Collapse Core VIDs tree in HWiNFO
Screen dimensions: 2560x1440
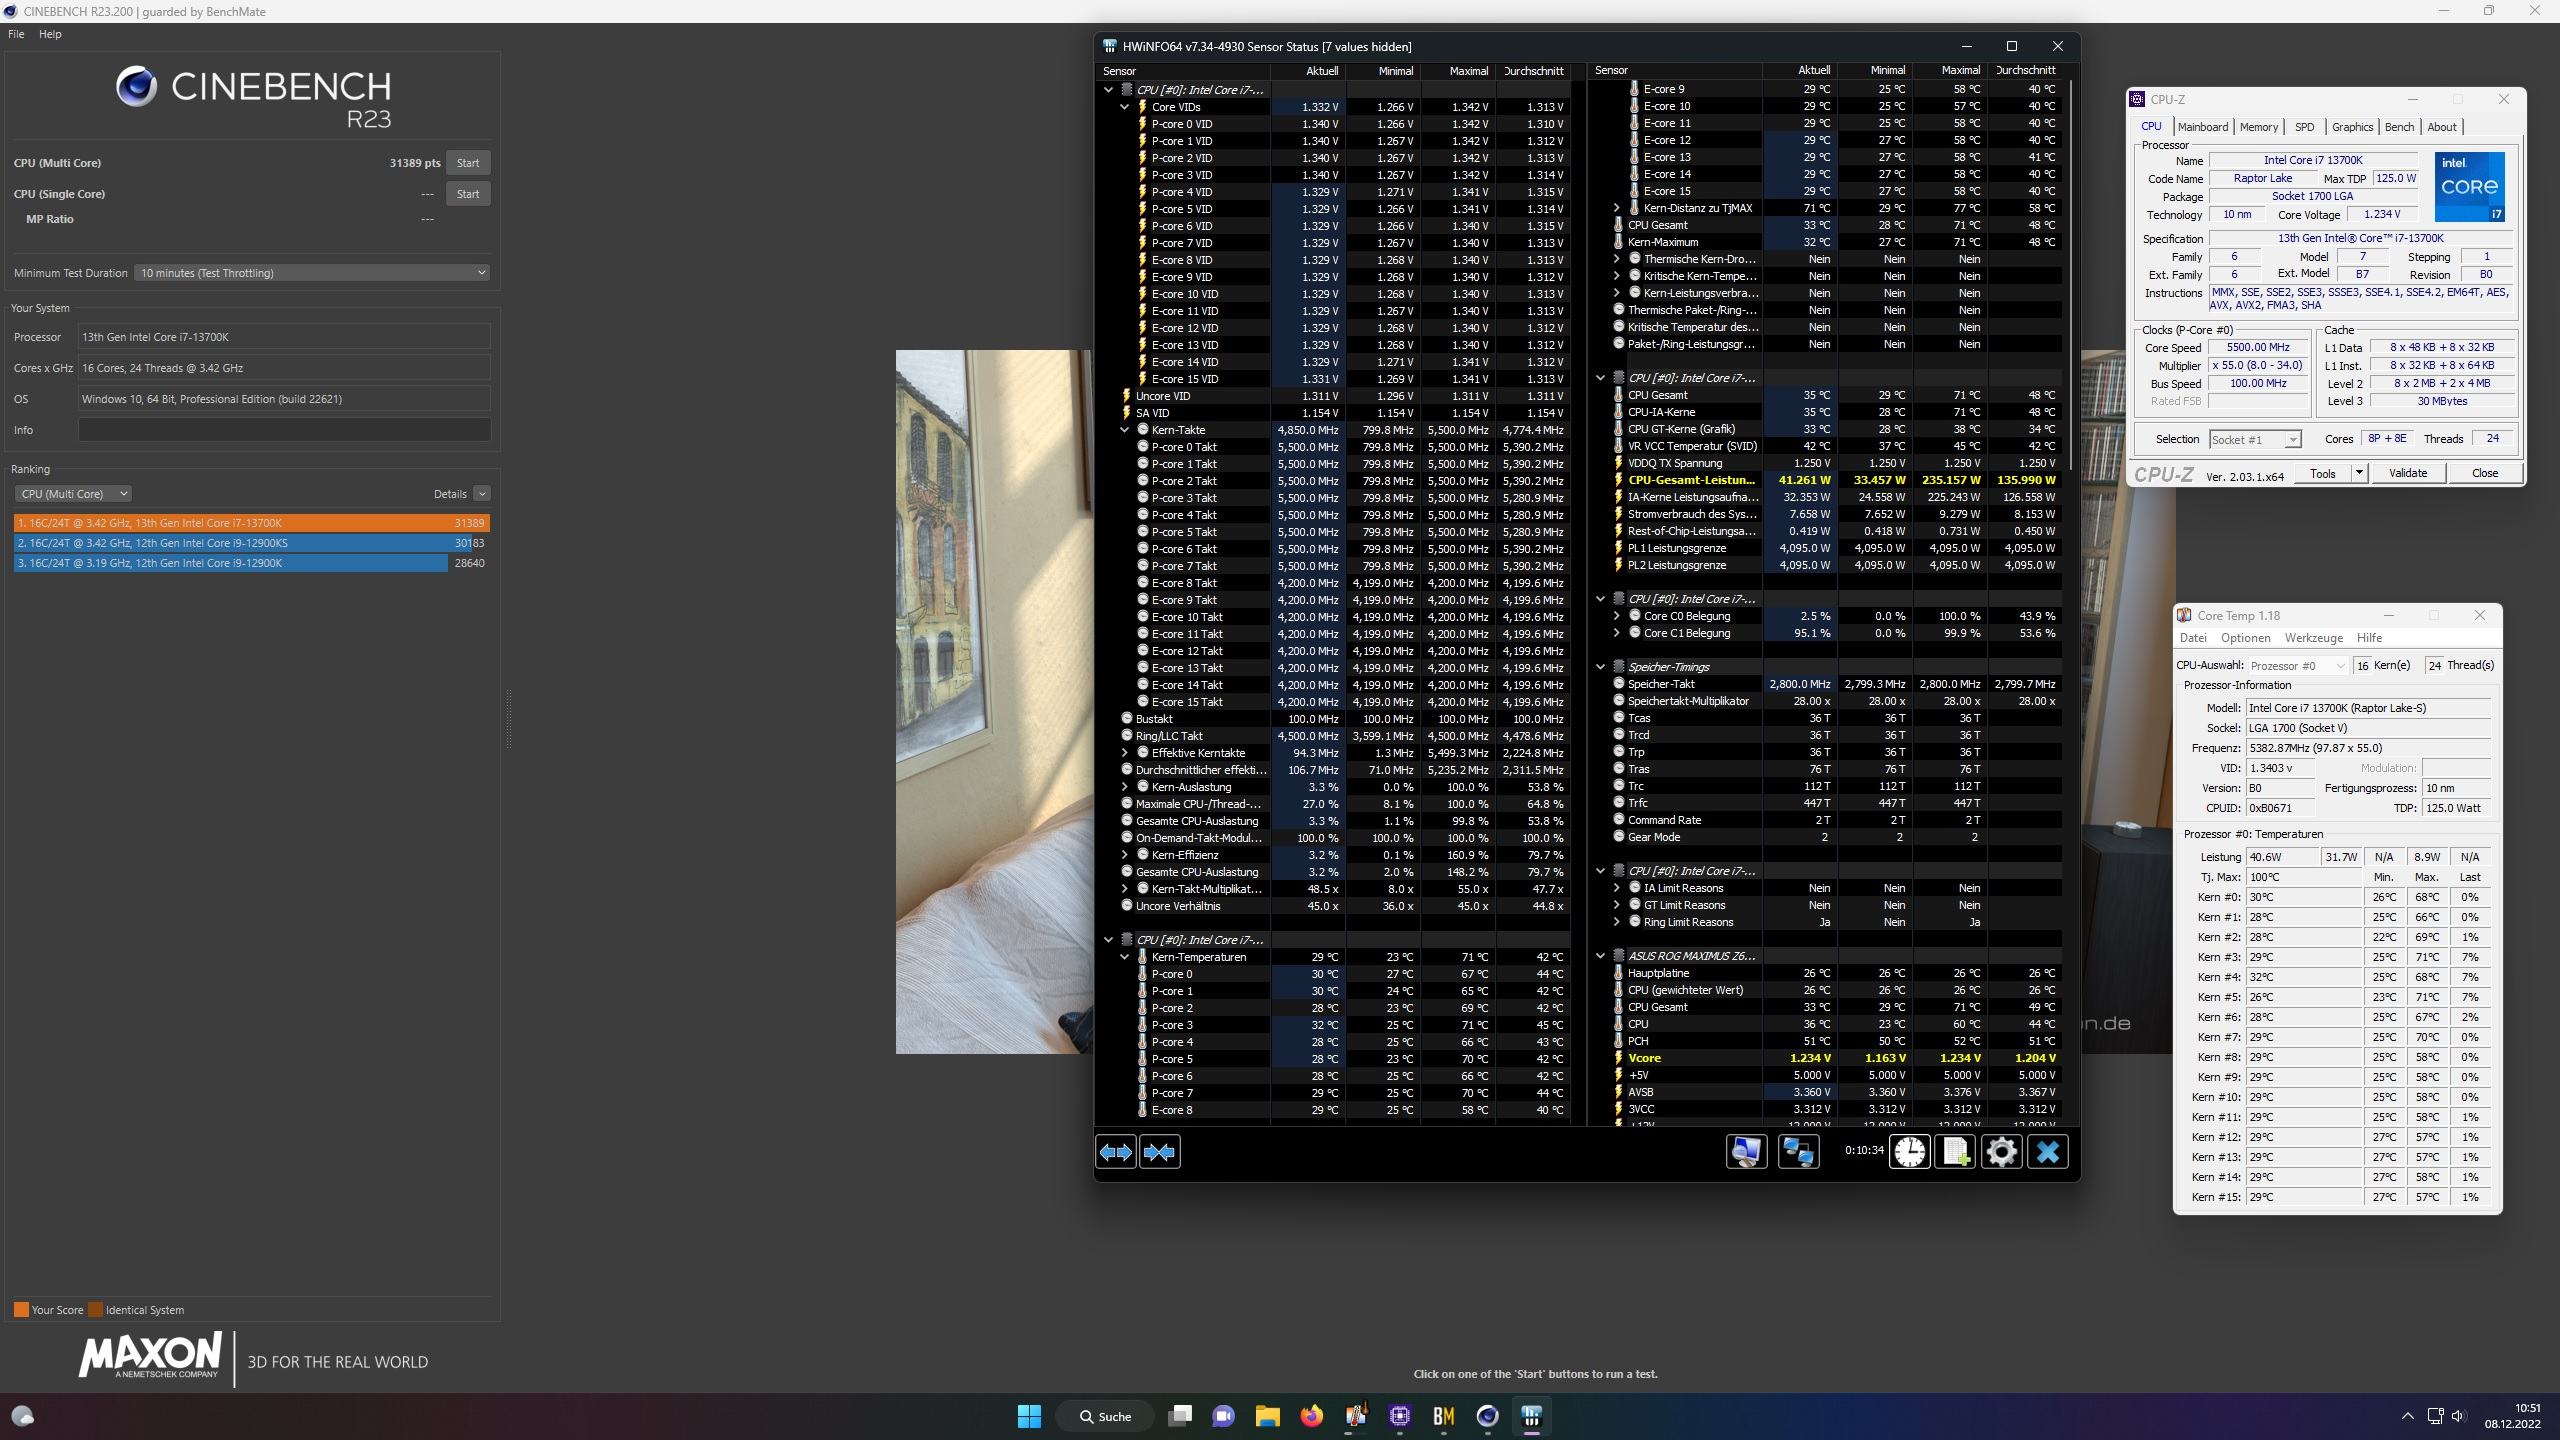coord(1124,107)
